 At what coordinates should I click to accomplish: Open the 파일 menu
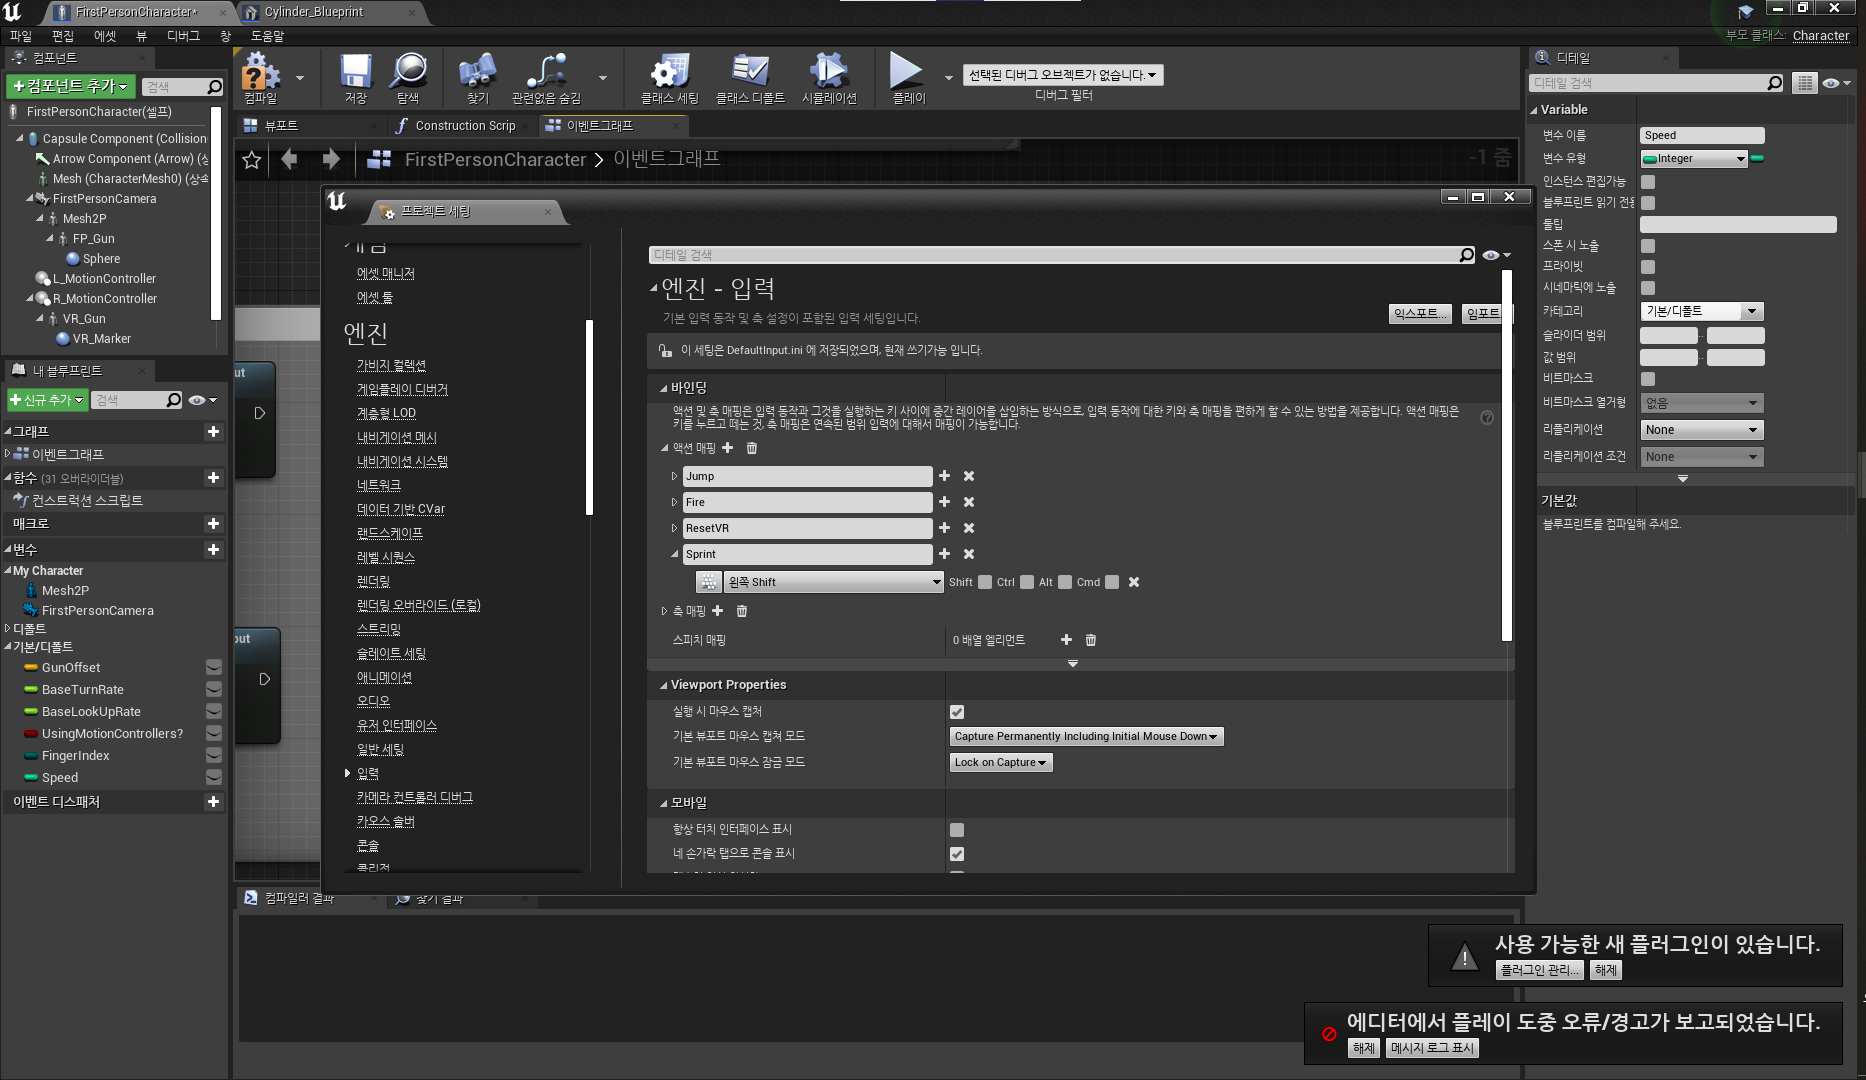(21, 36)
